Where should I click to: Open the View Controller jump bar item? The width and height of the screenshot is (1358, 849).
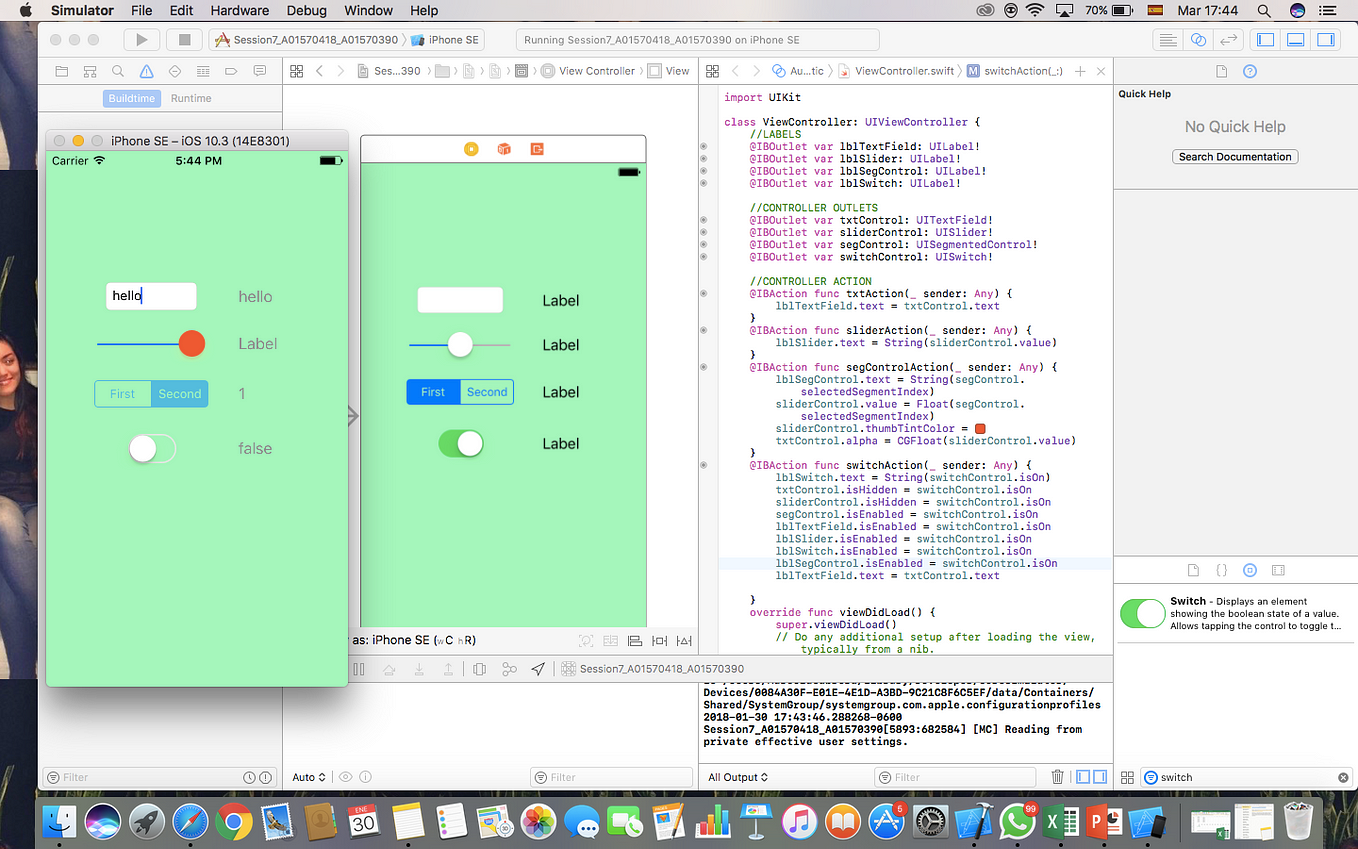coord(588,71)
